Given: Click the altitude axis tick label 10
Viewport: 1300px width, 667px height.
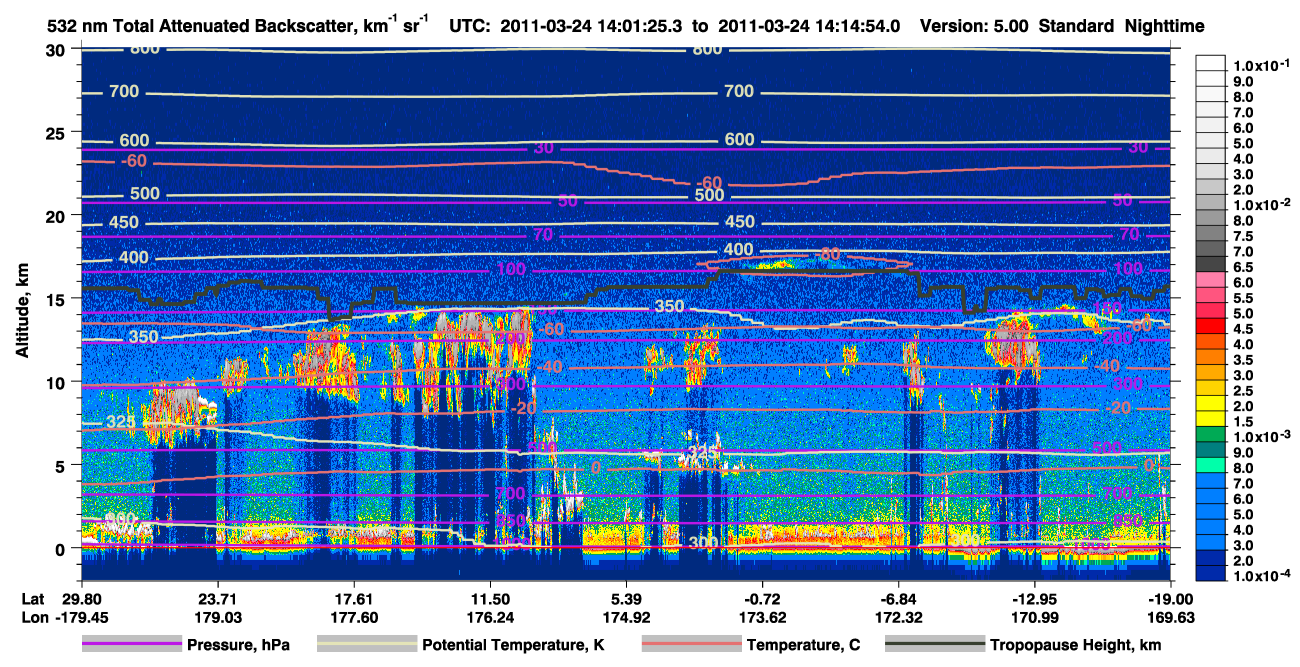Looking at the screenshot, I should tap(57, 382).
